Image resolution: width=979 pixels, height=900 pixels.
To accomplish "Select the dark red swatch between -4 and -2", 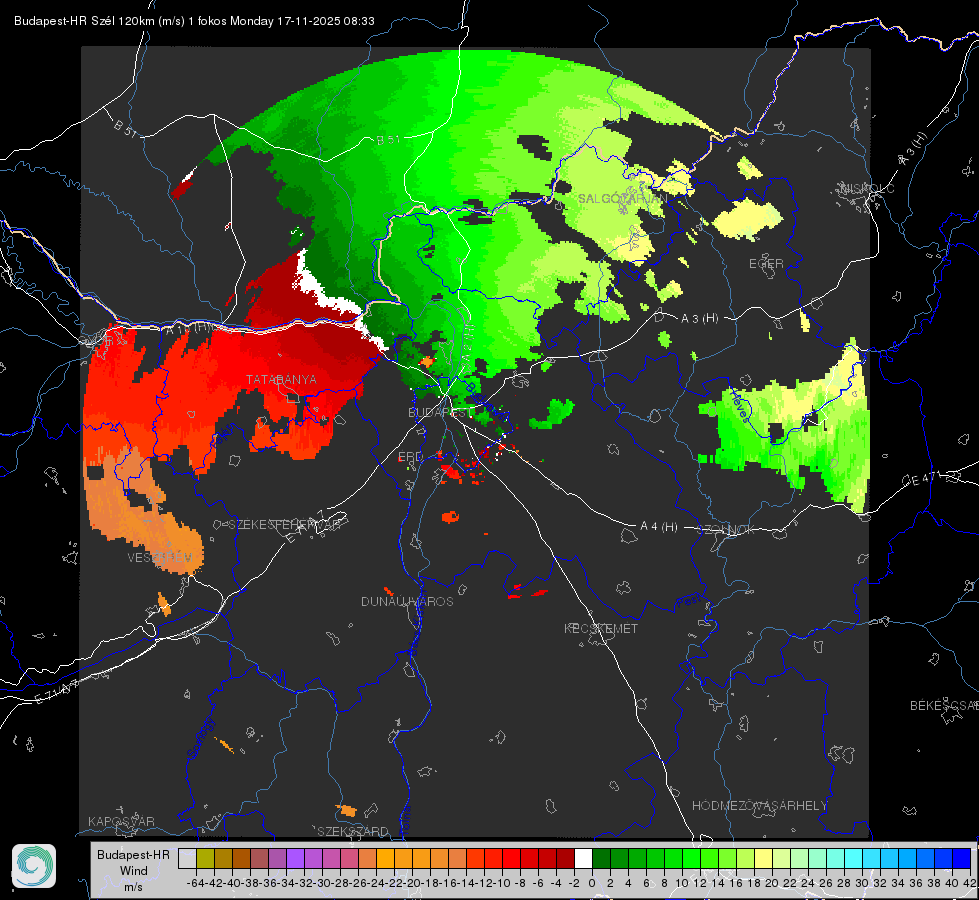I will pyautogui.click(x=565, y=858).
